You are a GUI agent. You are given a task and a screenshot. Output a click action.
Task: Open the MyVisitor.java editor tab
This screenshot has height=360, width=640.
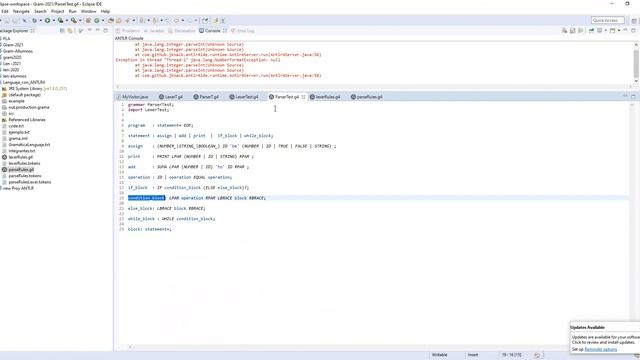click(132, 97)
